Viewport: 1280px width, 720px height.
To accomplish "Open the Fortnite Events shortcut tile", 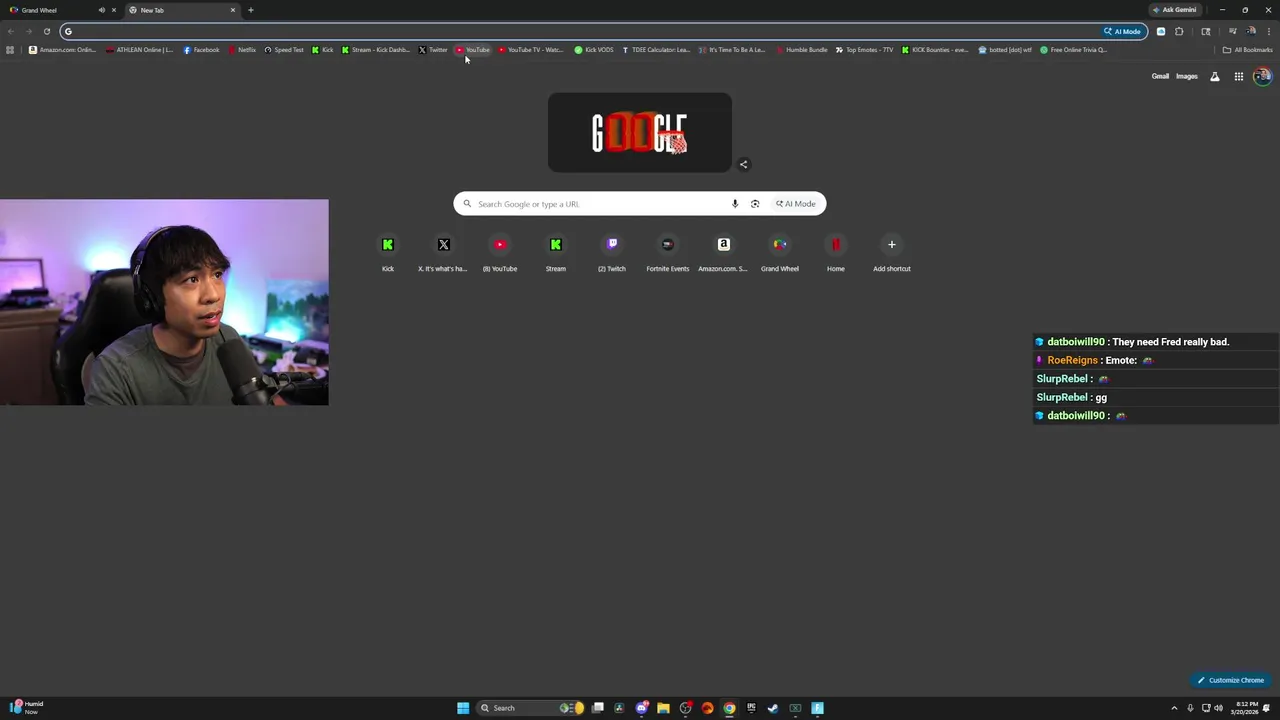I will (668, 252).
